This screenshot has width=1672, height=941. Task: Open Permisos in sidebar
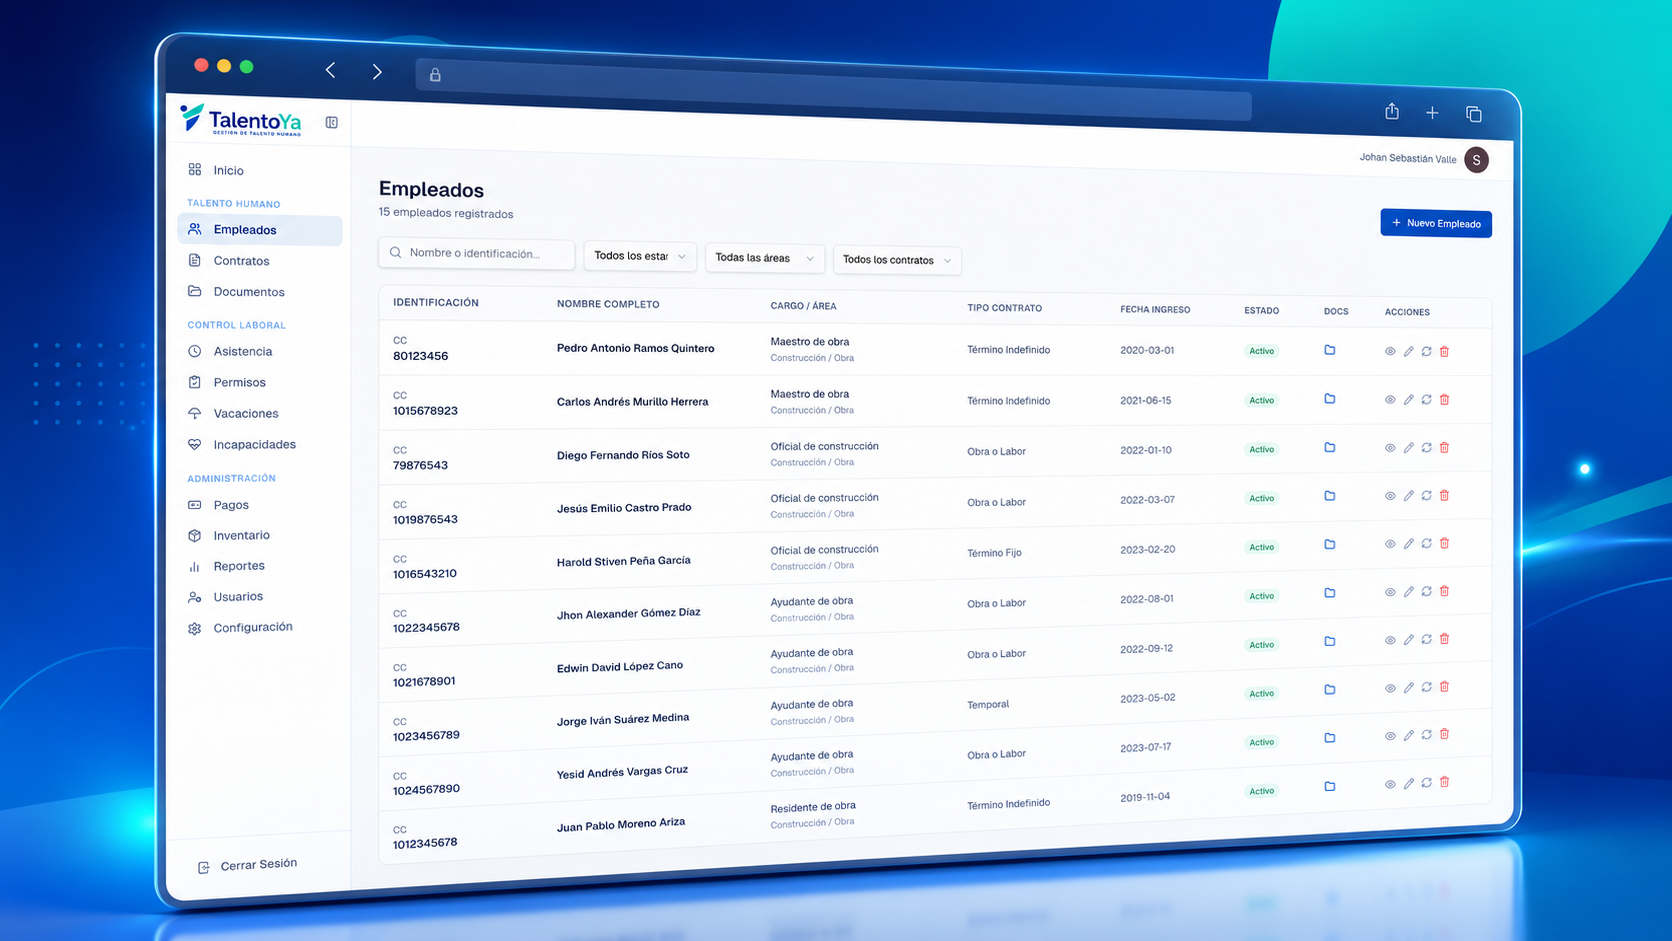239,382
